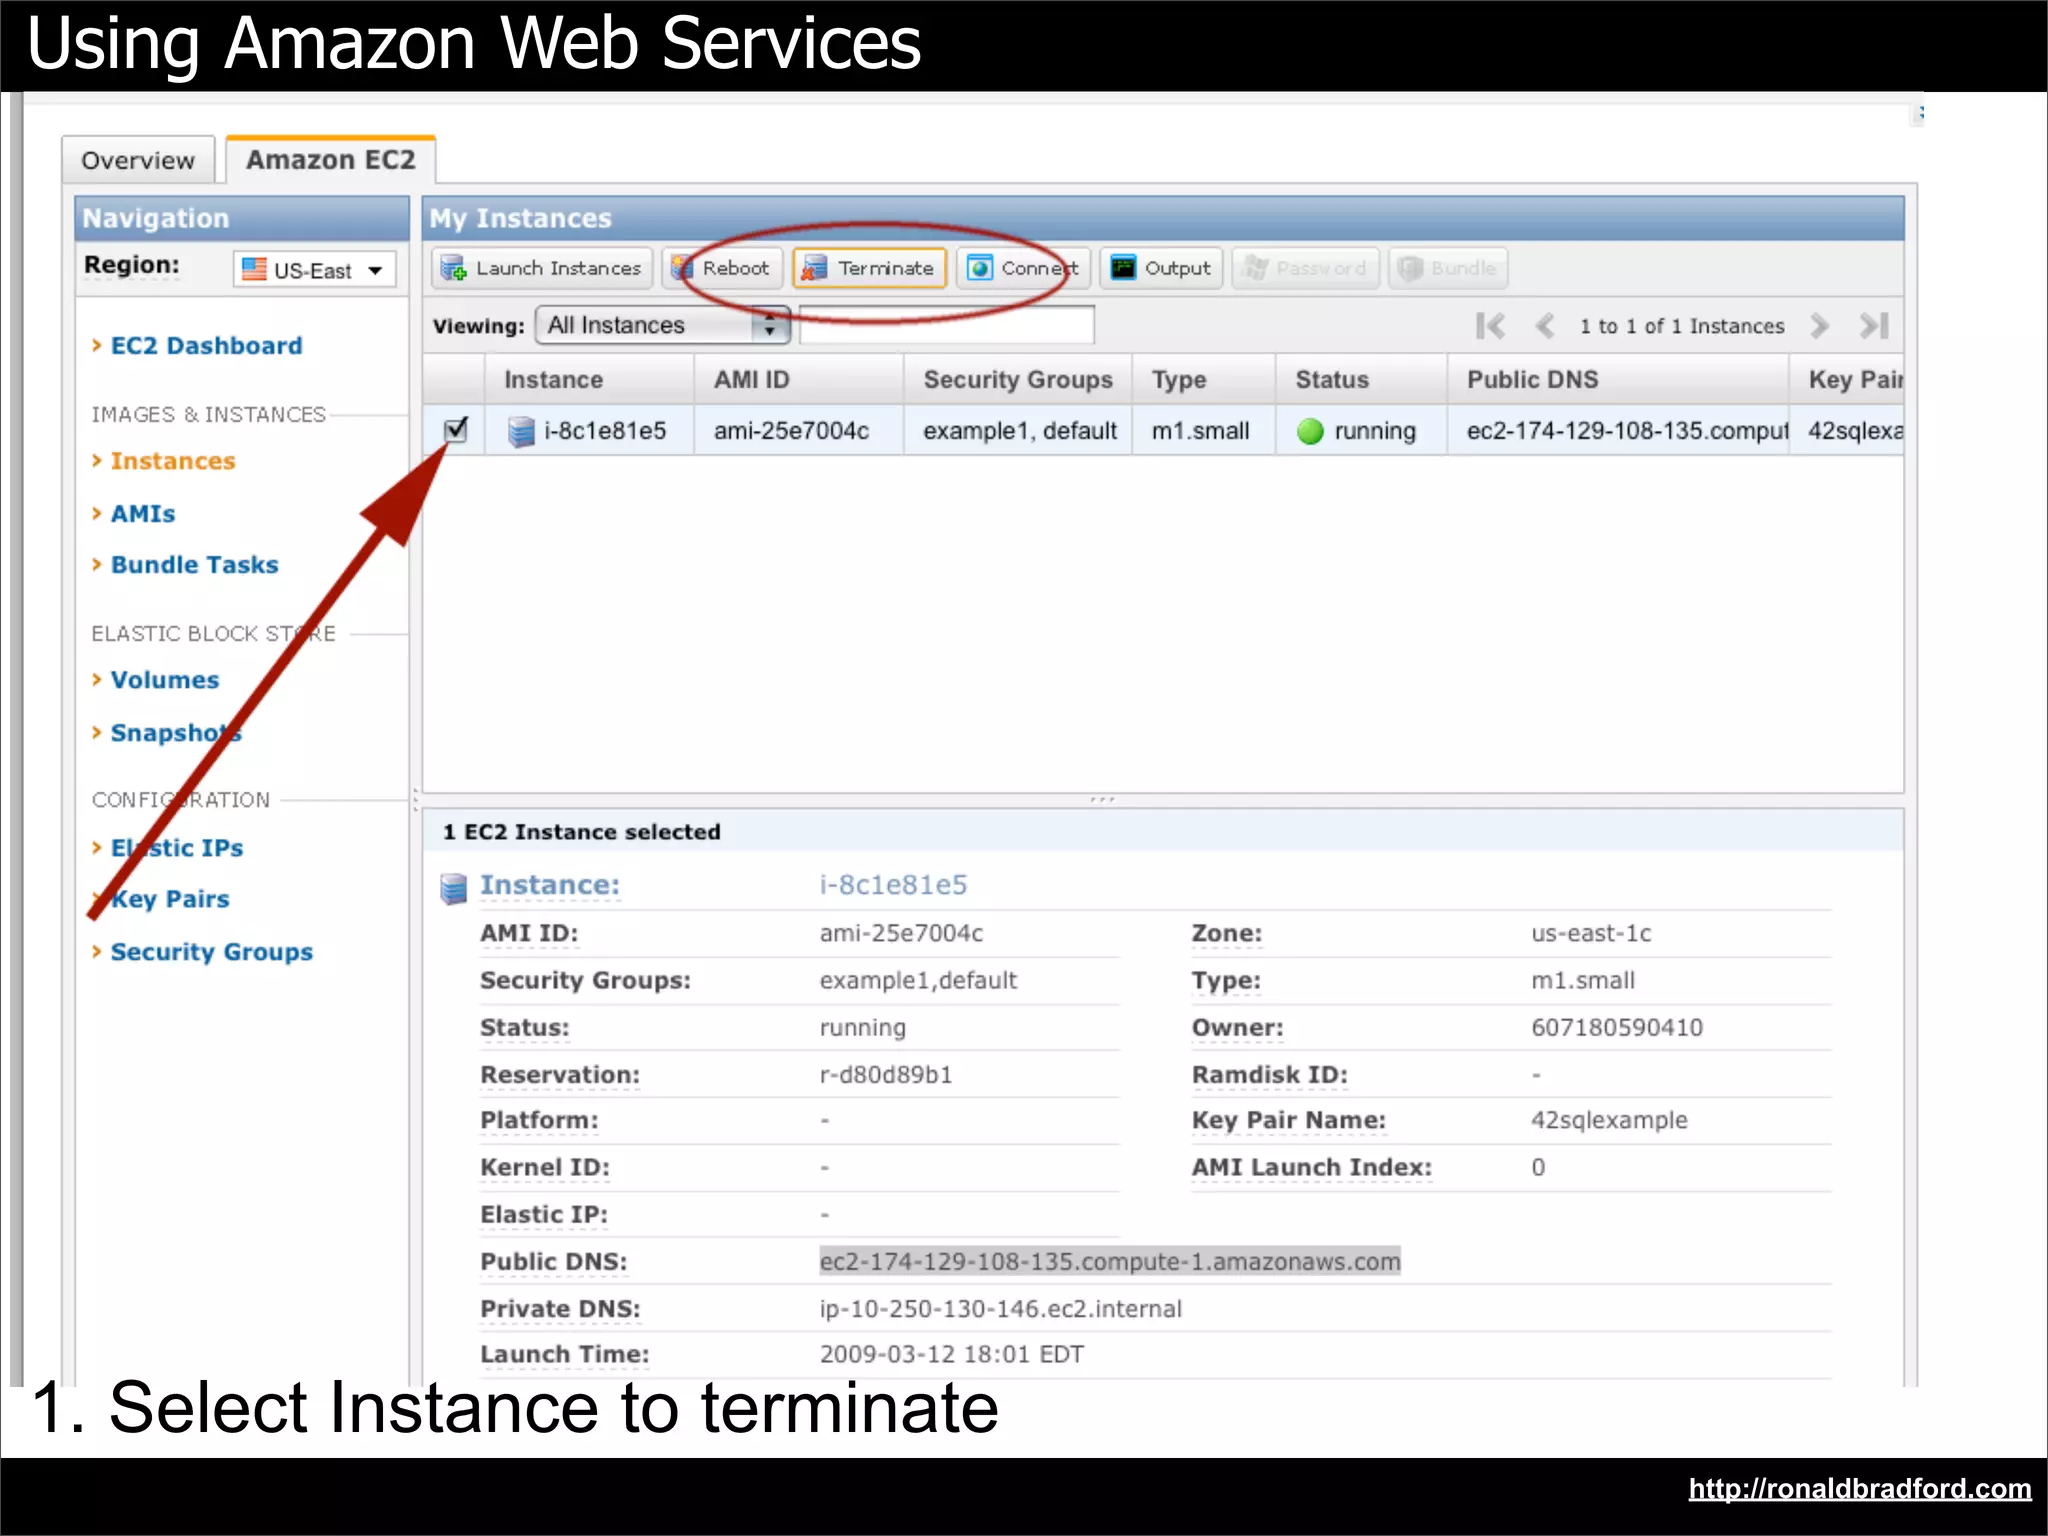Screen dimensions: 2048x1536
Task: Click the Launch Instances icon
Action: tap(454, 268)
